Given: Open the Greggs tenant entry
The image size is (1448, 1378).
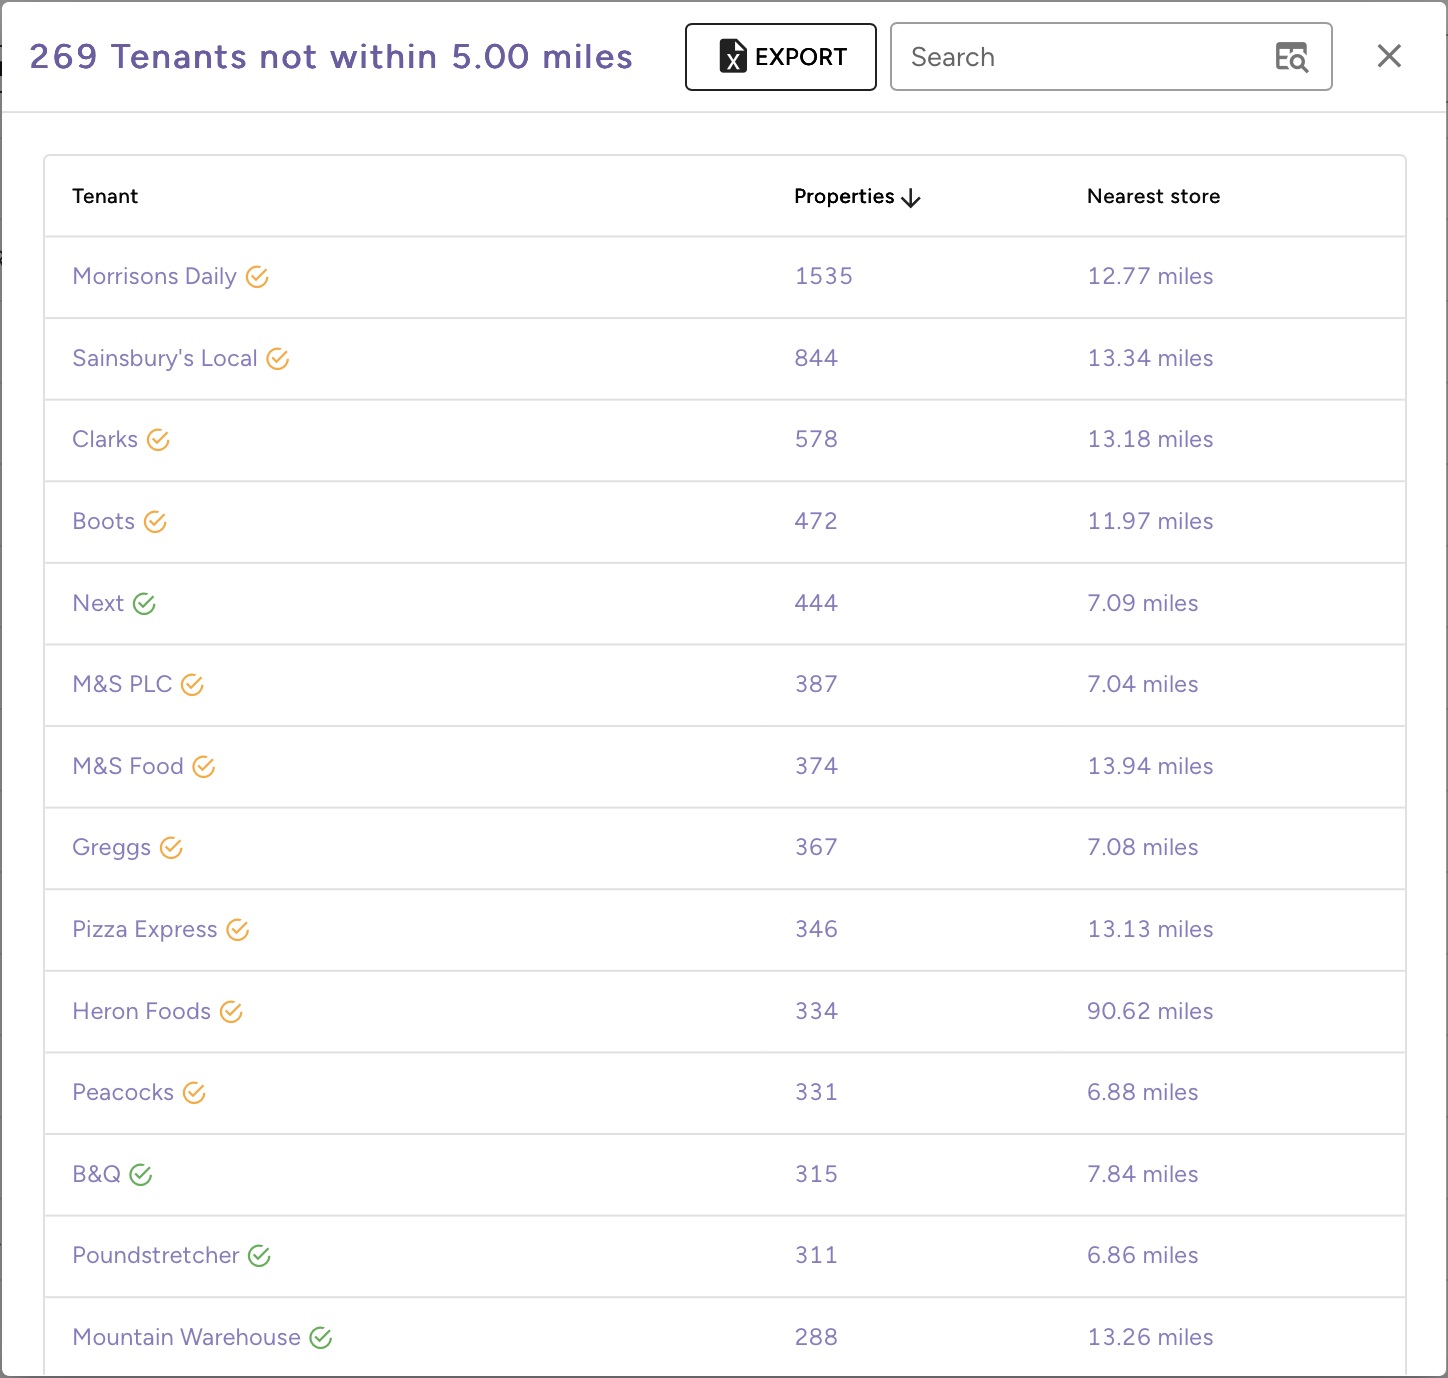Looking at the screenshot, I should click(112, 848).
